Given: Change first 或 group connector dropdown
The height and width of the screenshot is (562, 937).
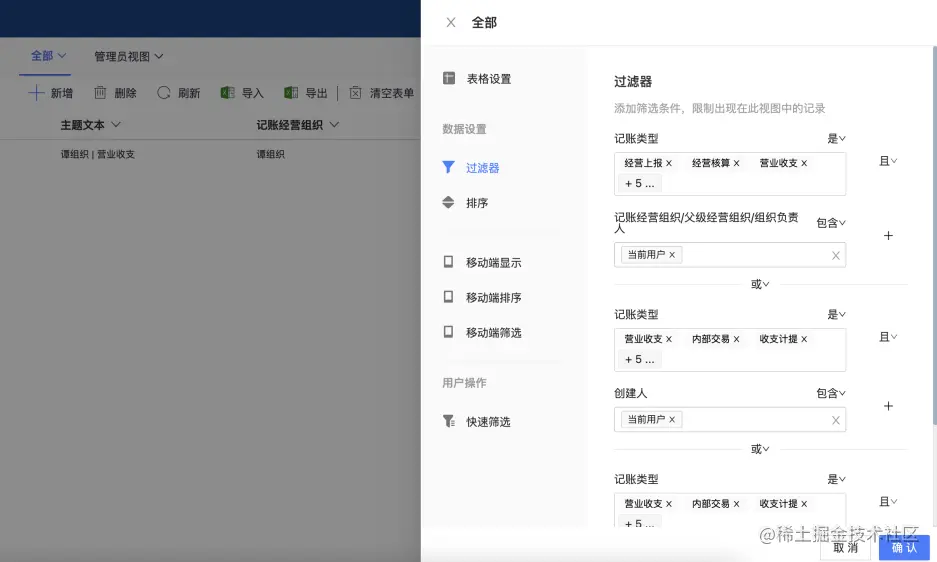Looking at the screenshot, I should pos(760,284).
